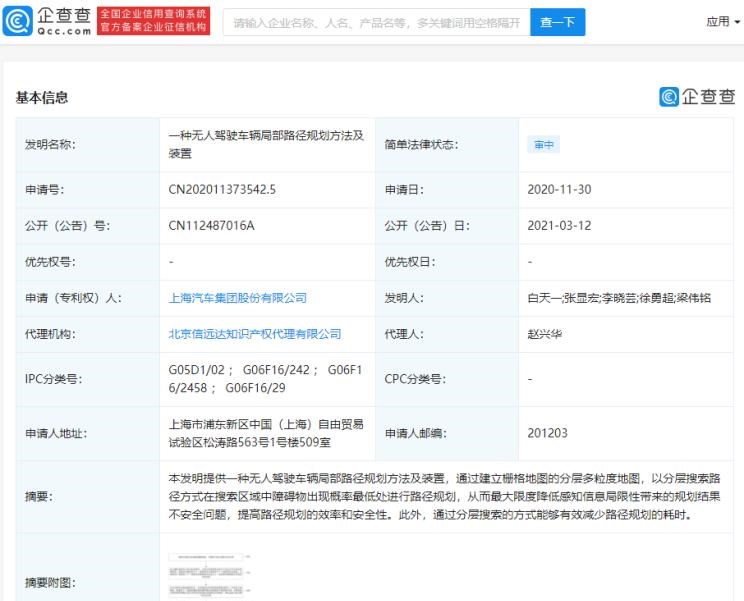Select application number CN202011373542.5
This screenshot has height=601, width=744.
coord(222,190)
